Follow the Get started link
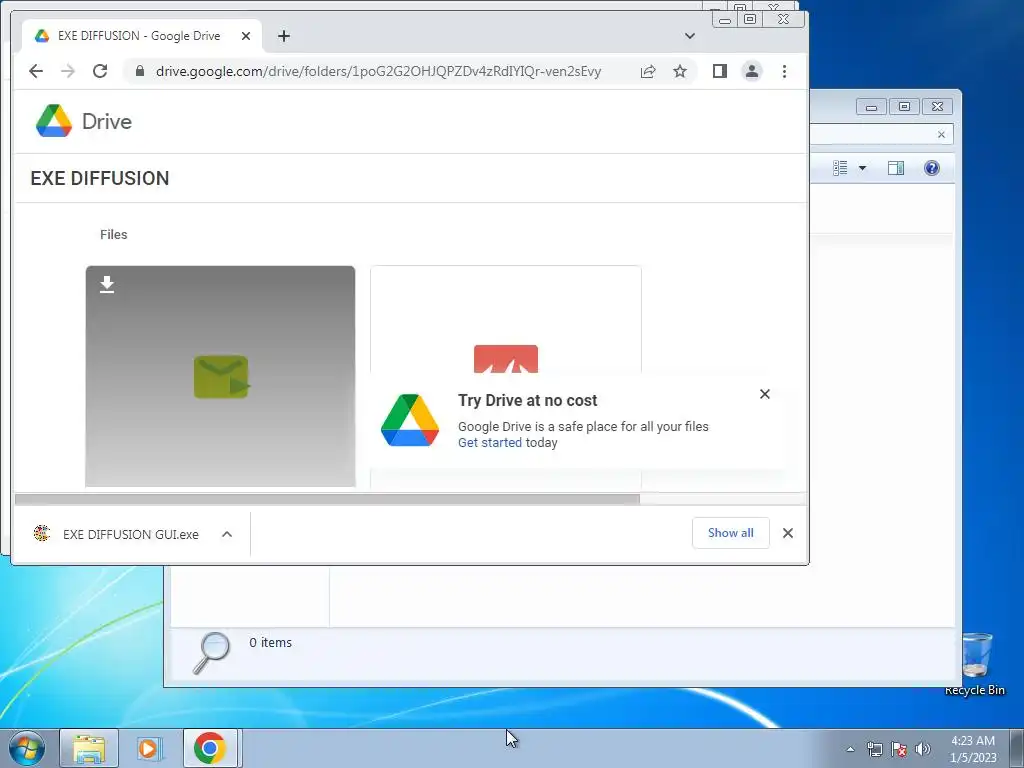 point(489,443)
